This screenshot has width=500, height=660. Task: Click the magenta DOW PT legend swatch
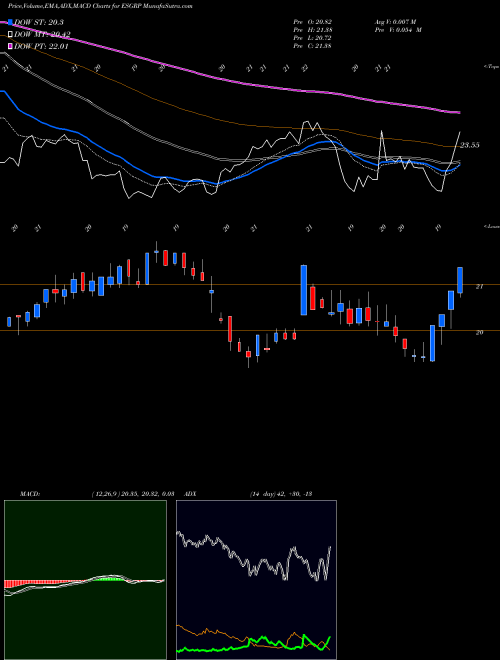[x=10, y=46]
